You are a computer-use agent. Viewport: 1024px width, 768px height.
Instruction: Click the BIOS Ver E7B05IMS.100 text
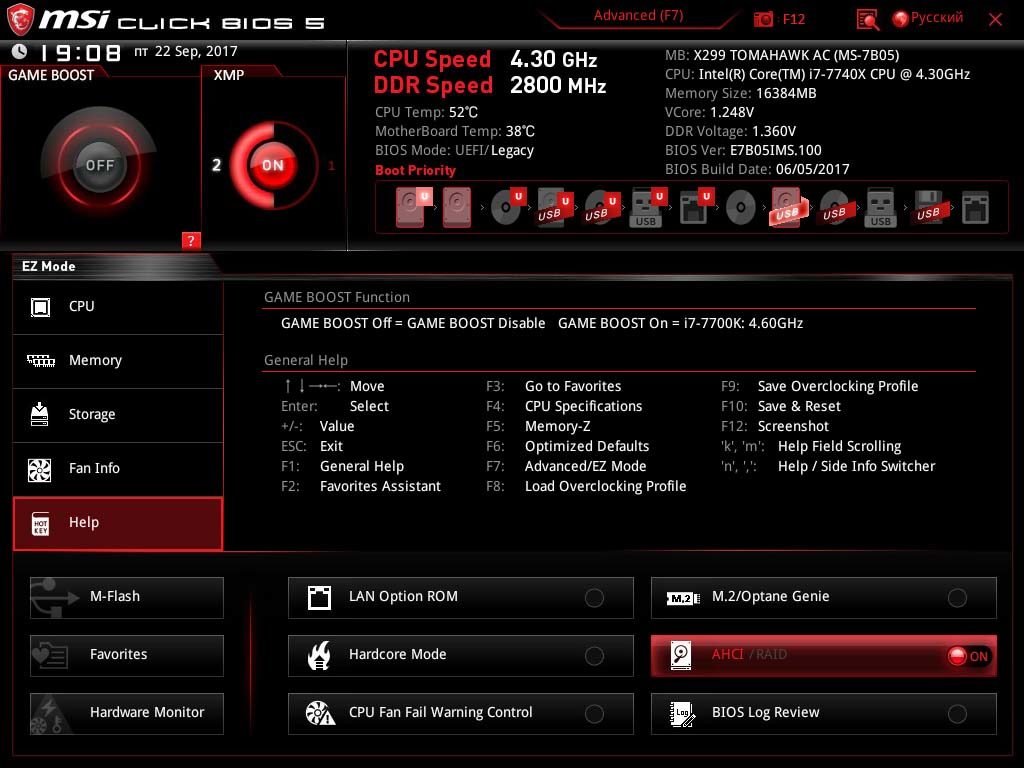tap(743, 150)
